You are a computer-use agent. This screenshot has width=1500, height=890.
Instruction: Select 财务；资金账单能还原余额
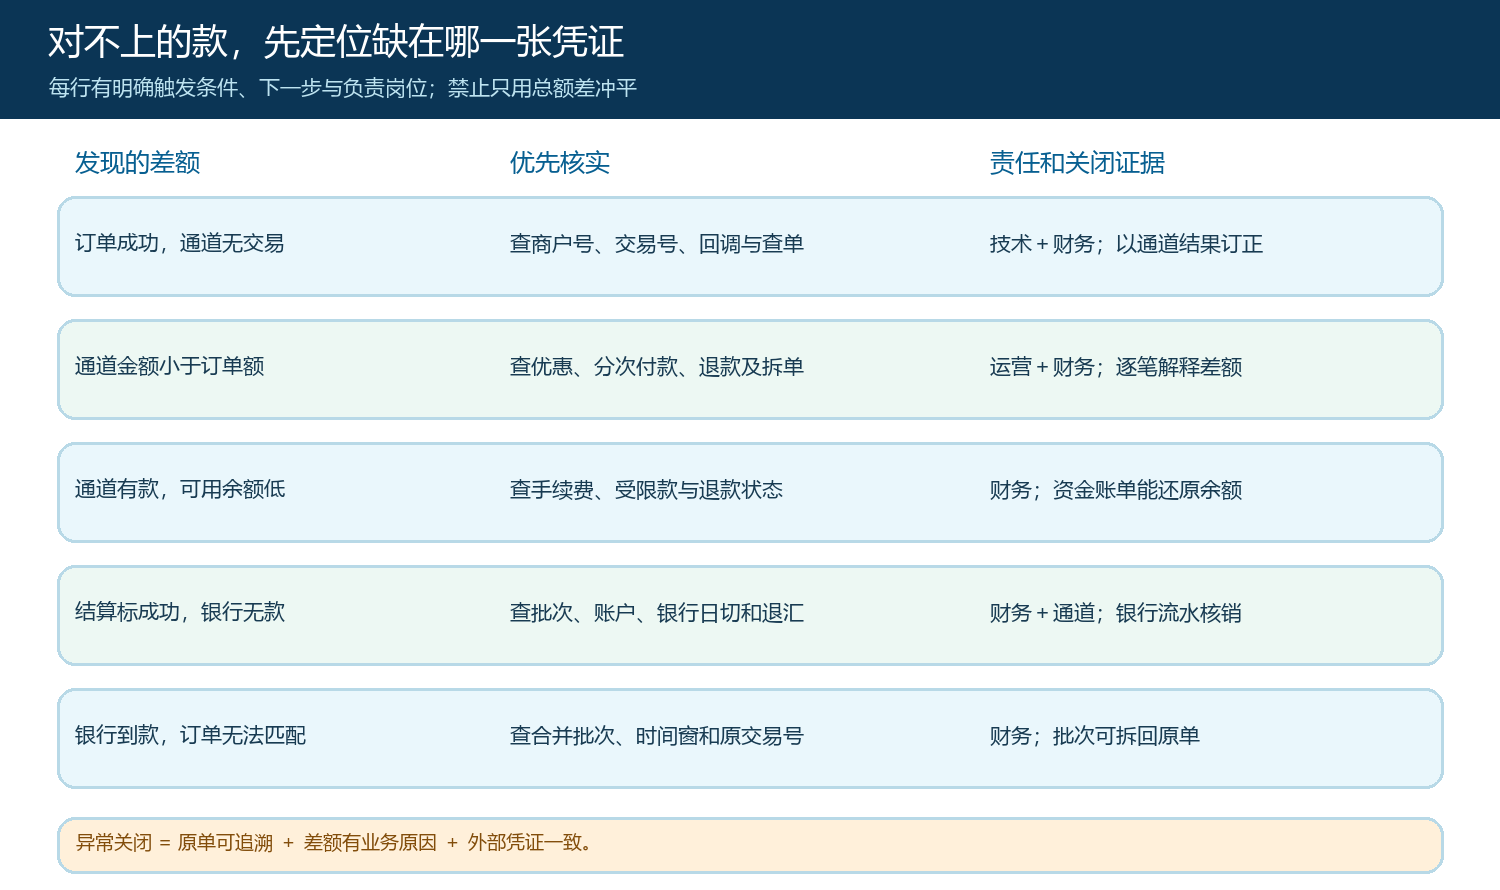[1116, 490]
